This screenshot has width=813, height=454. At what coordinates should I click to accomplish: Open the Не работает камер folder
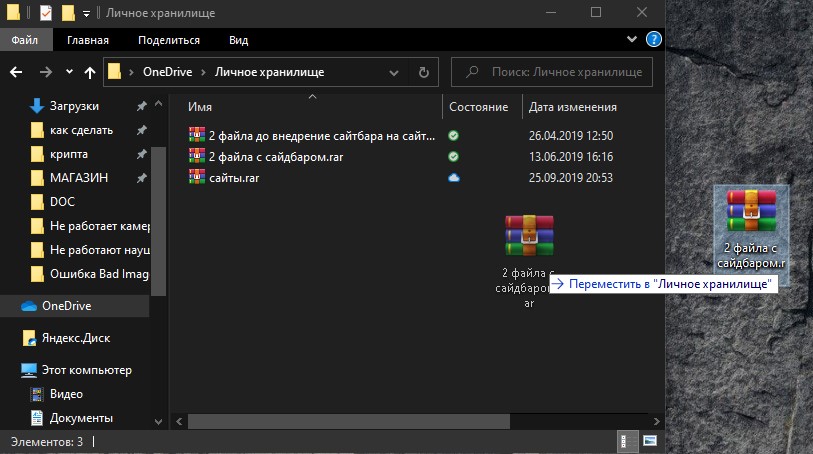(x=89, y=226)
